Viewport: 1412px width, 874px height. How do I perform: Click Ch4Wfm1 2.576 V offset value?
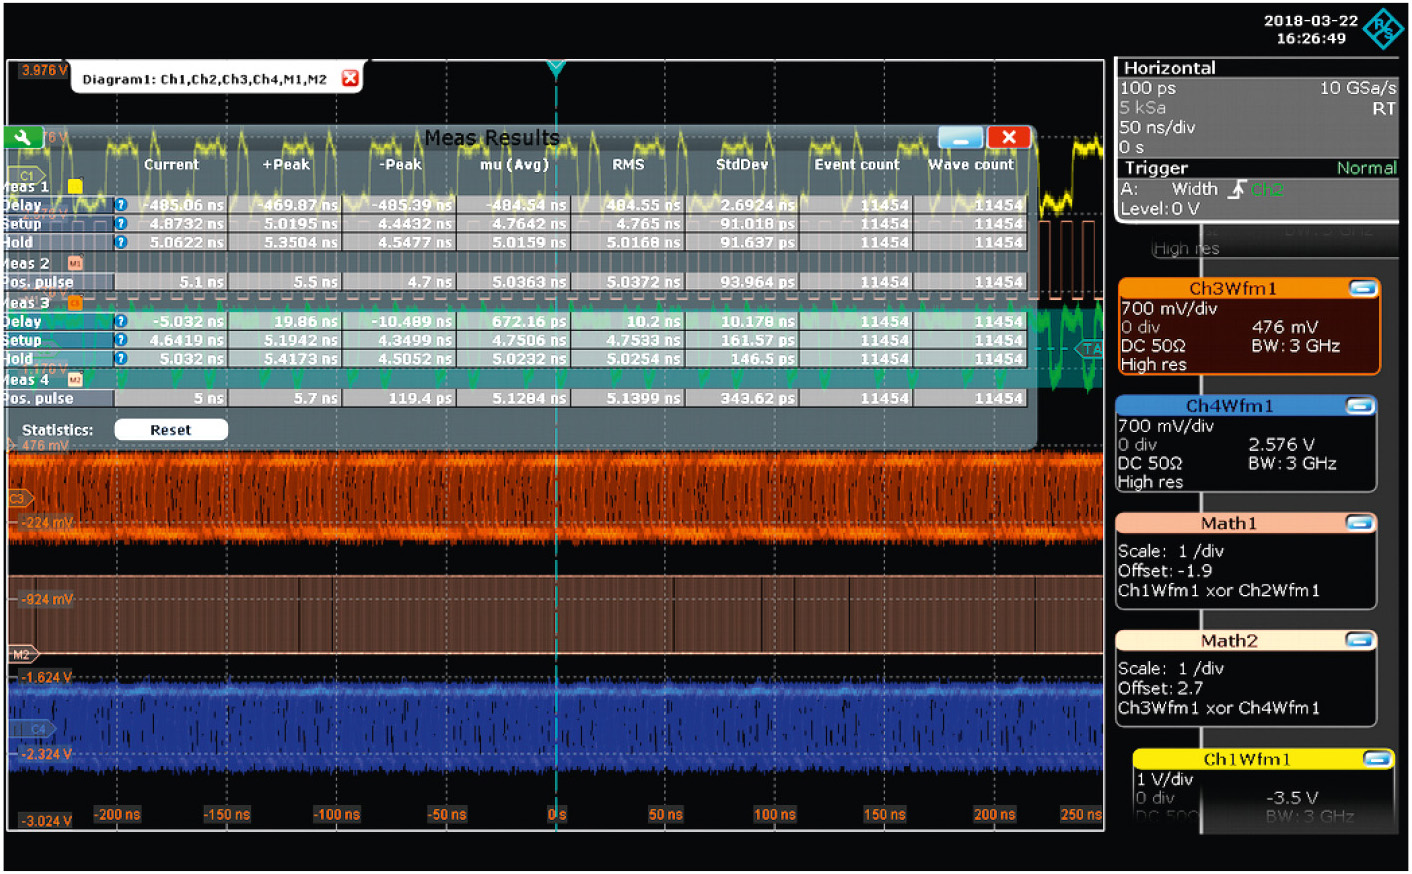point(1281,444)
